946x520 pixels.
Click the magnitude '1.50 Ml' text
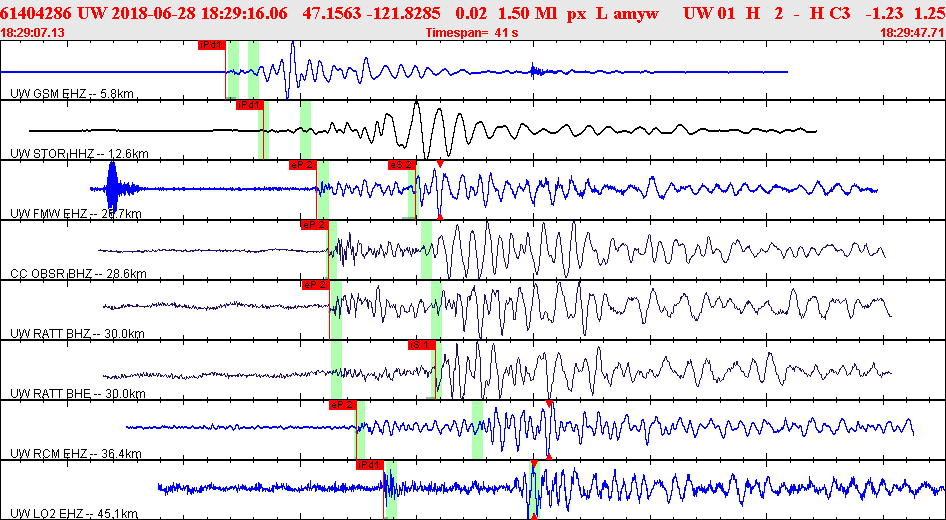pyautogui.click(x=527, y=13)
